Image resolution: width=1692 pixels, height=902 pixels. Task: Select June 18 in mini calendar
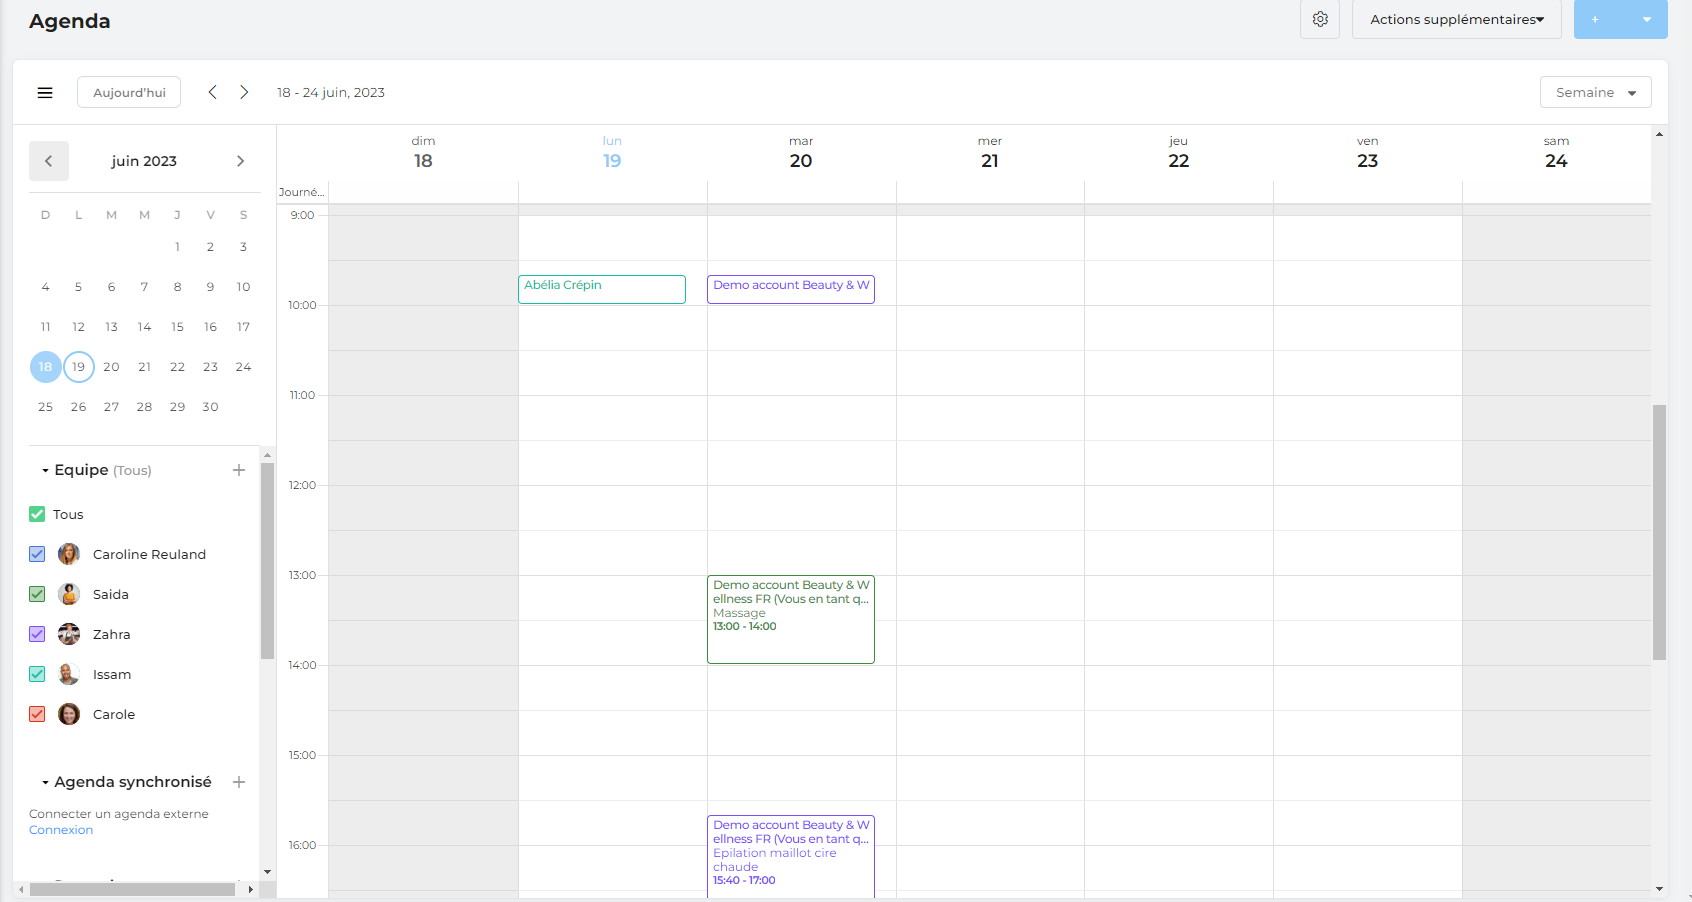click(x=46, y=367)
